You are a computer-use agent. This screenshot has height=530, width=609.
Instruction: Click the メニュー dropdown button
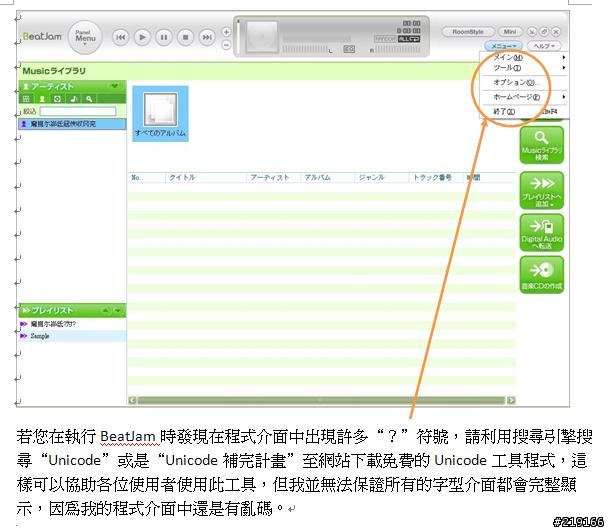tap(503, 46)
